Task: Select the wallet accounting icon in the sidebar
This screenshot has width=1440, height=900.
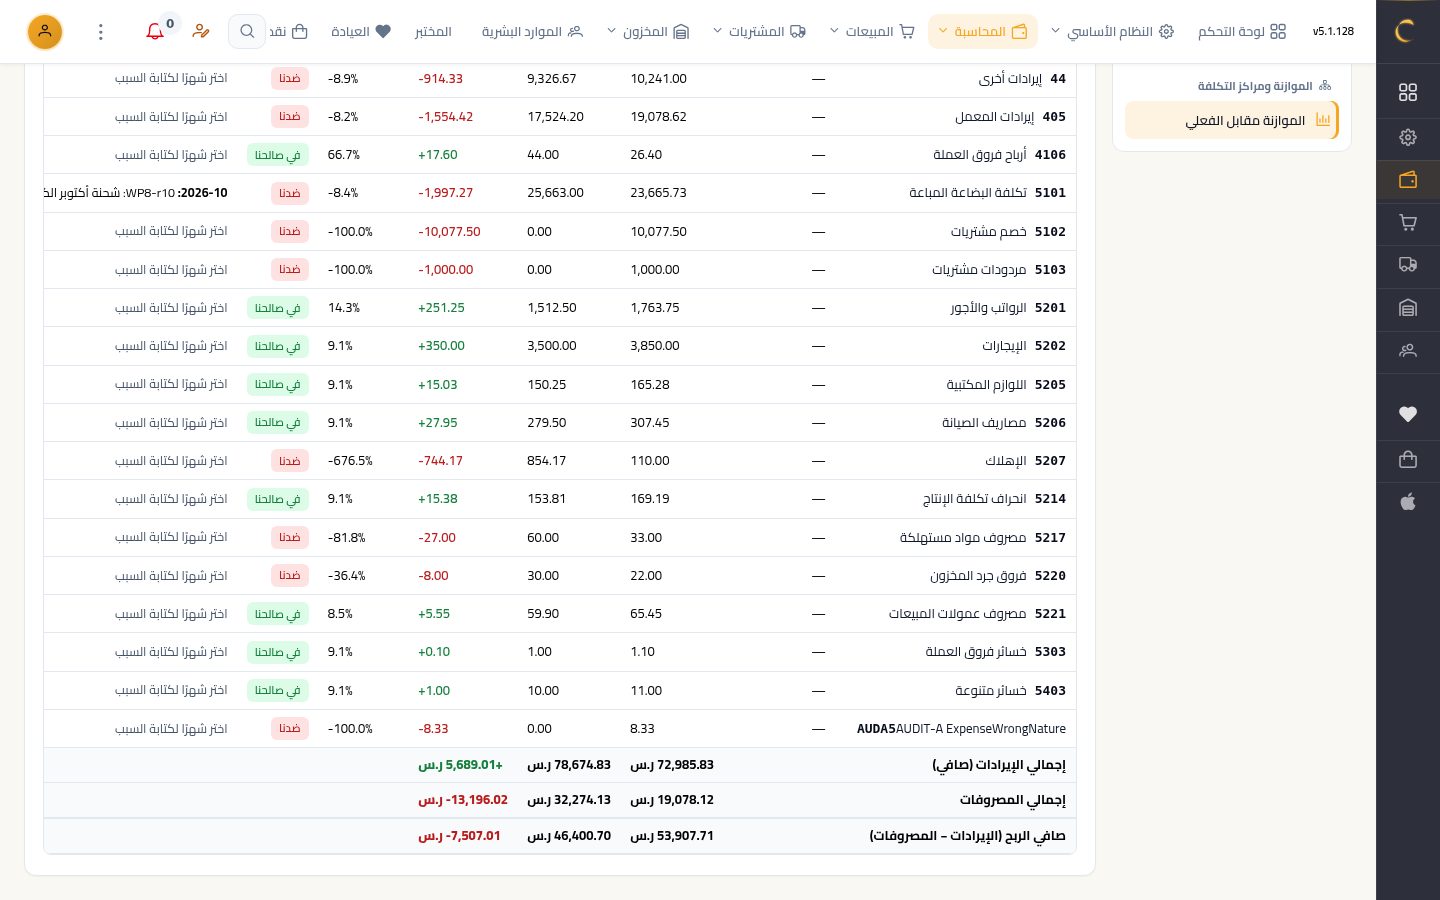Action: click(x=1408, y=180)
